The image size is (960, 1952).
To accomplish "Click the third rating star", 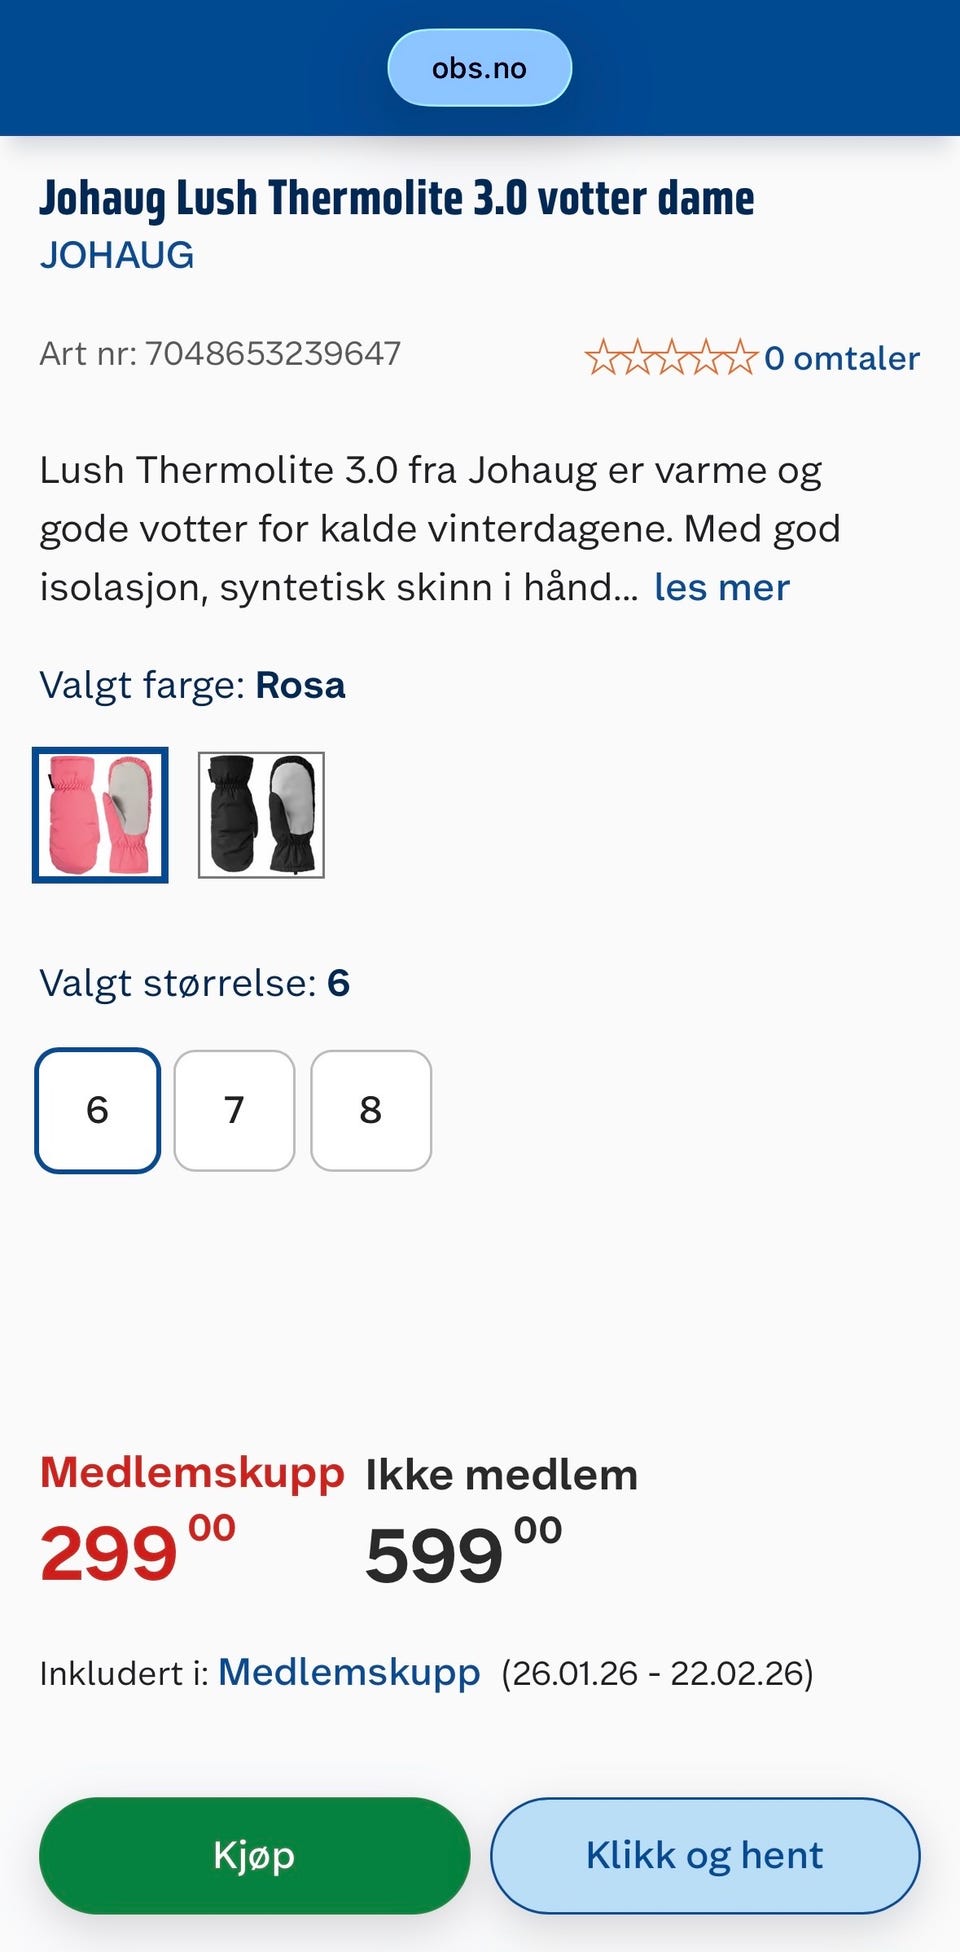I will point(672,357).
